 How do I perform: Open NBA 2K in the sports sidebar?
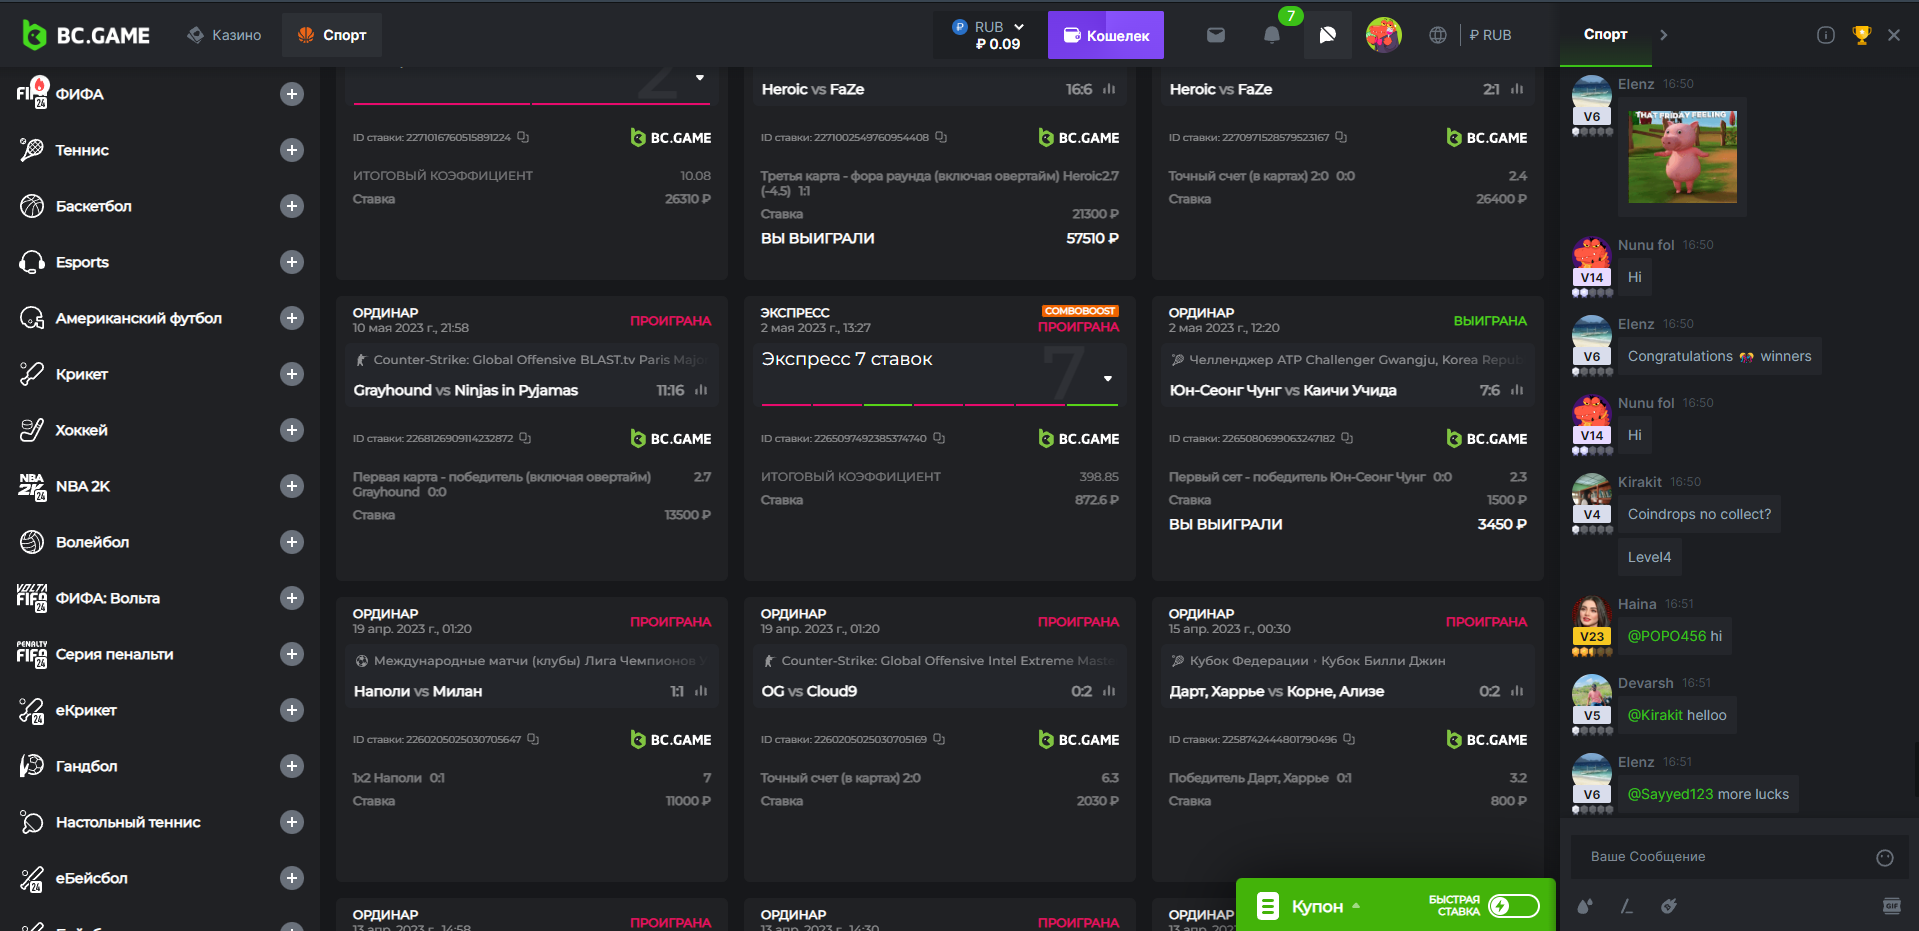click(x=83, y=486)
